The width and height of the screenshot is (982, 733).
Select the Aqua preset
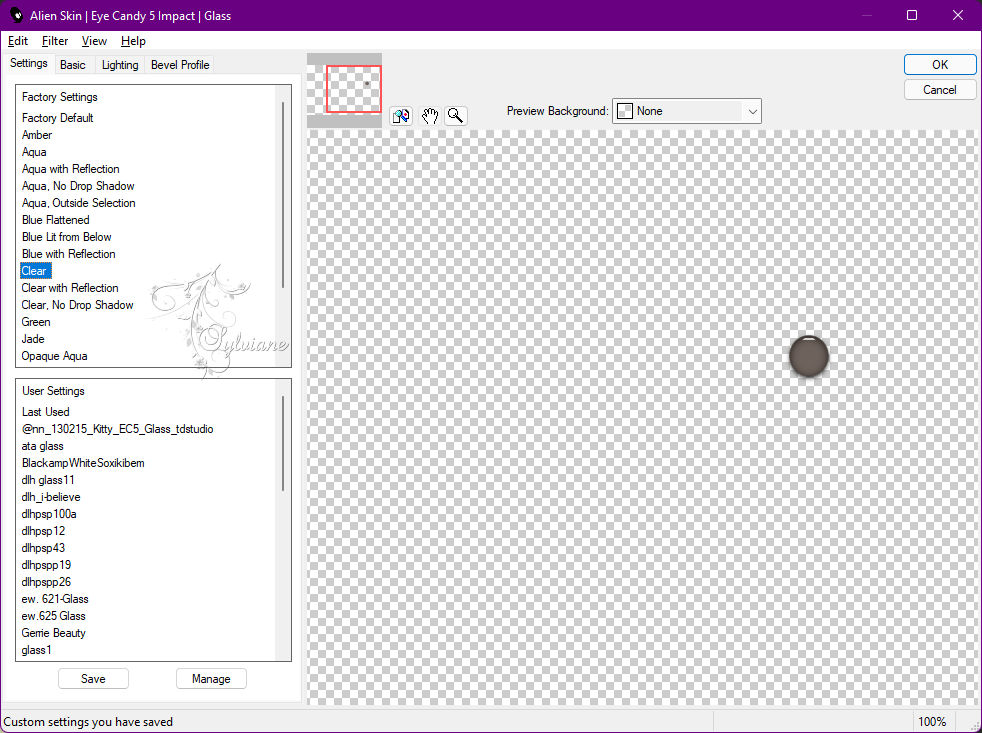34,152
